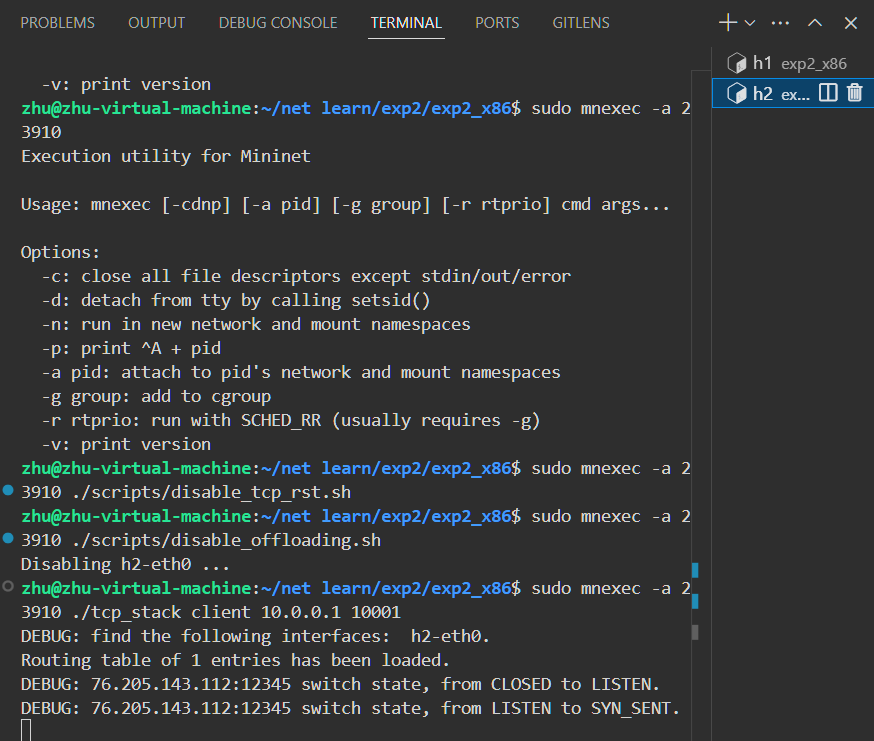Click the gray command marker beside tcp_stack command
Image resolution: width=874 pixels, height=741 pixels.
click(8, 586)
